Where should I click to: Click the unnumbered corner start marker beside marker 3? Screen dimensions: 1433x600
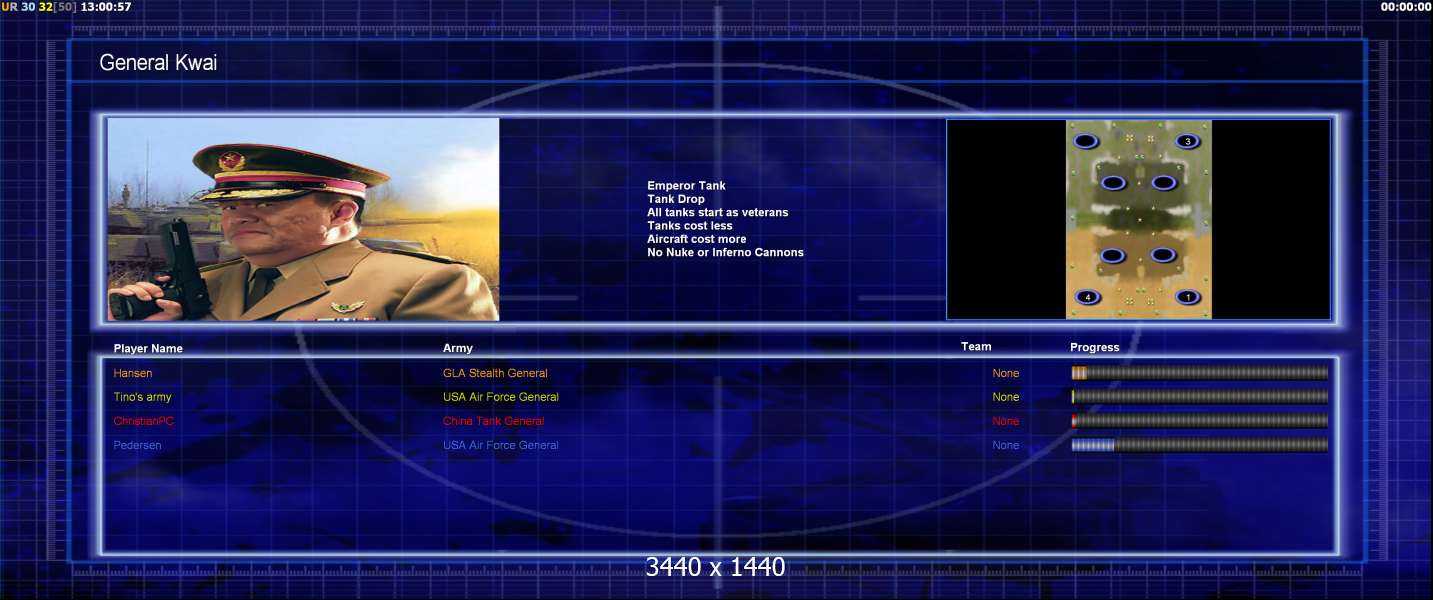click(1087, 141)
